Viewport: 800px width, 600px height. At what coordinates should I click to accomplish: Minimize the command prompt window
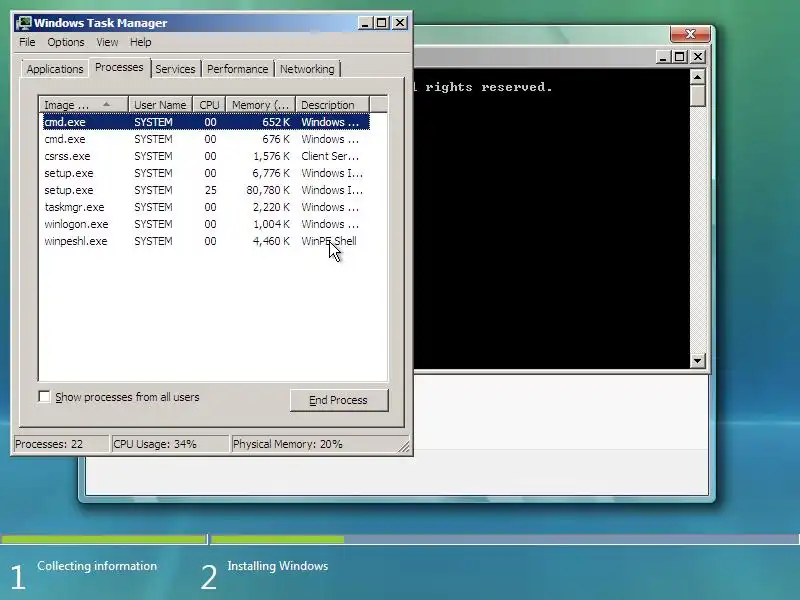click(x=662, y=57)
